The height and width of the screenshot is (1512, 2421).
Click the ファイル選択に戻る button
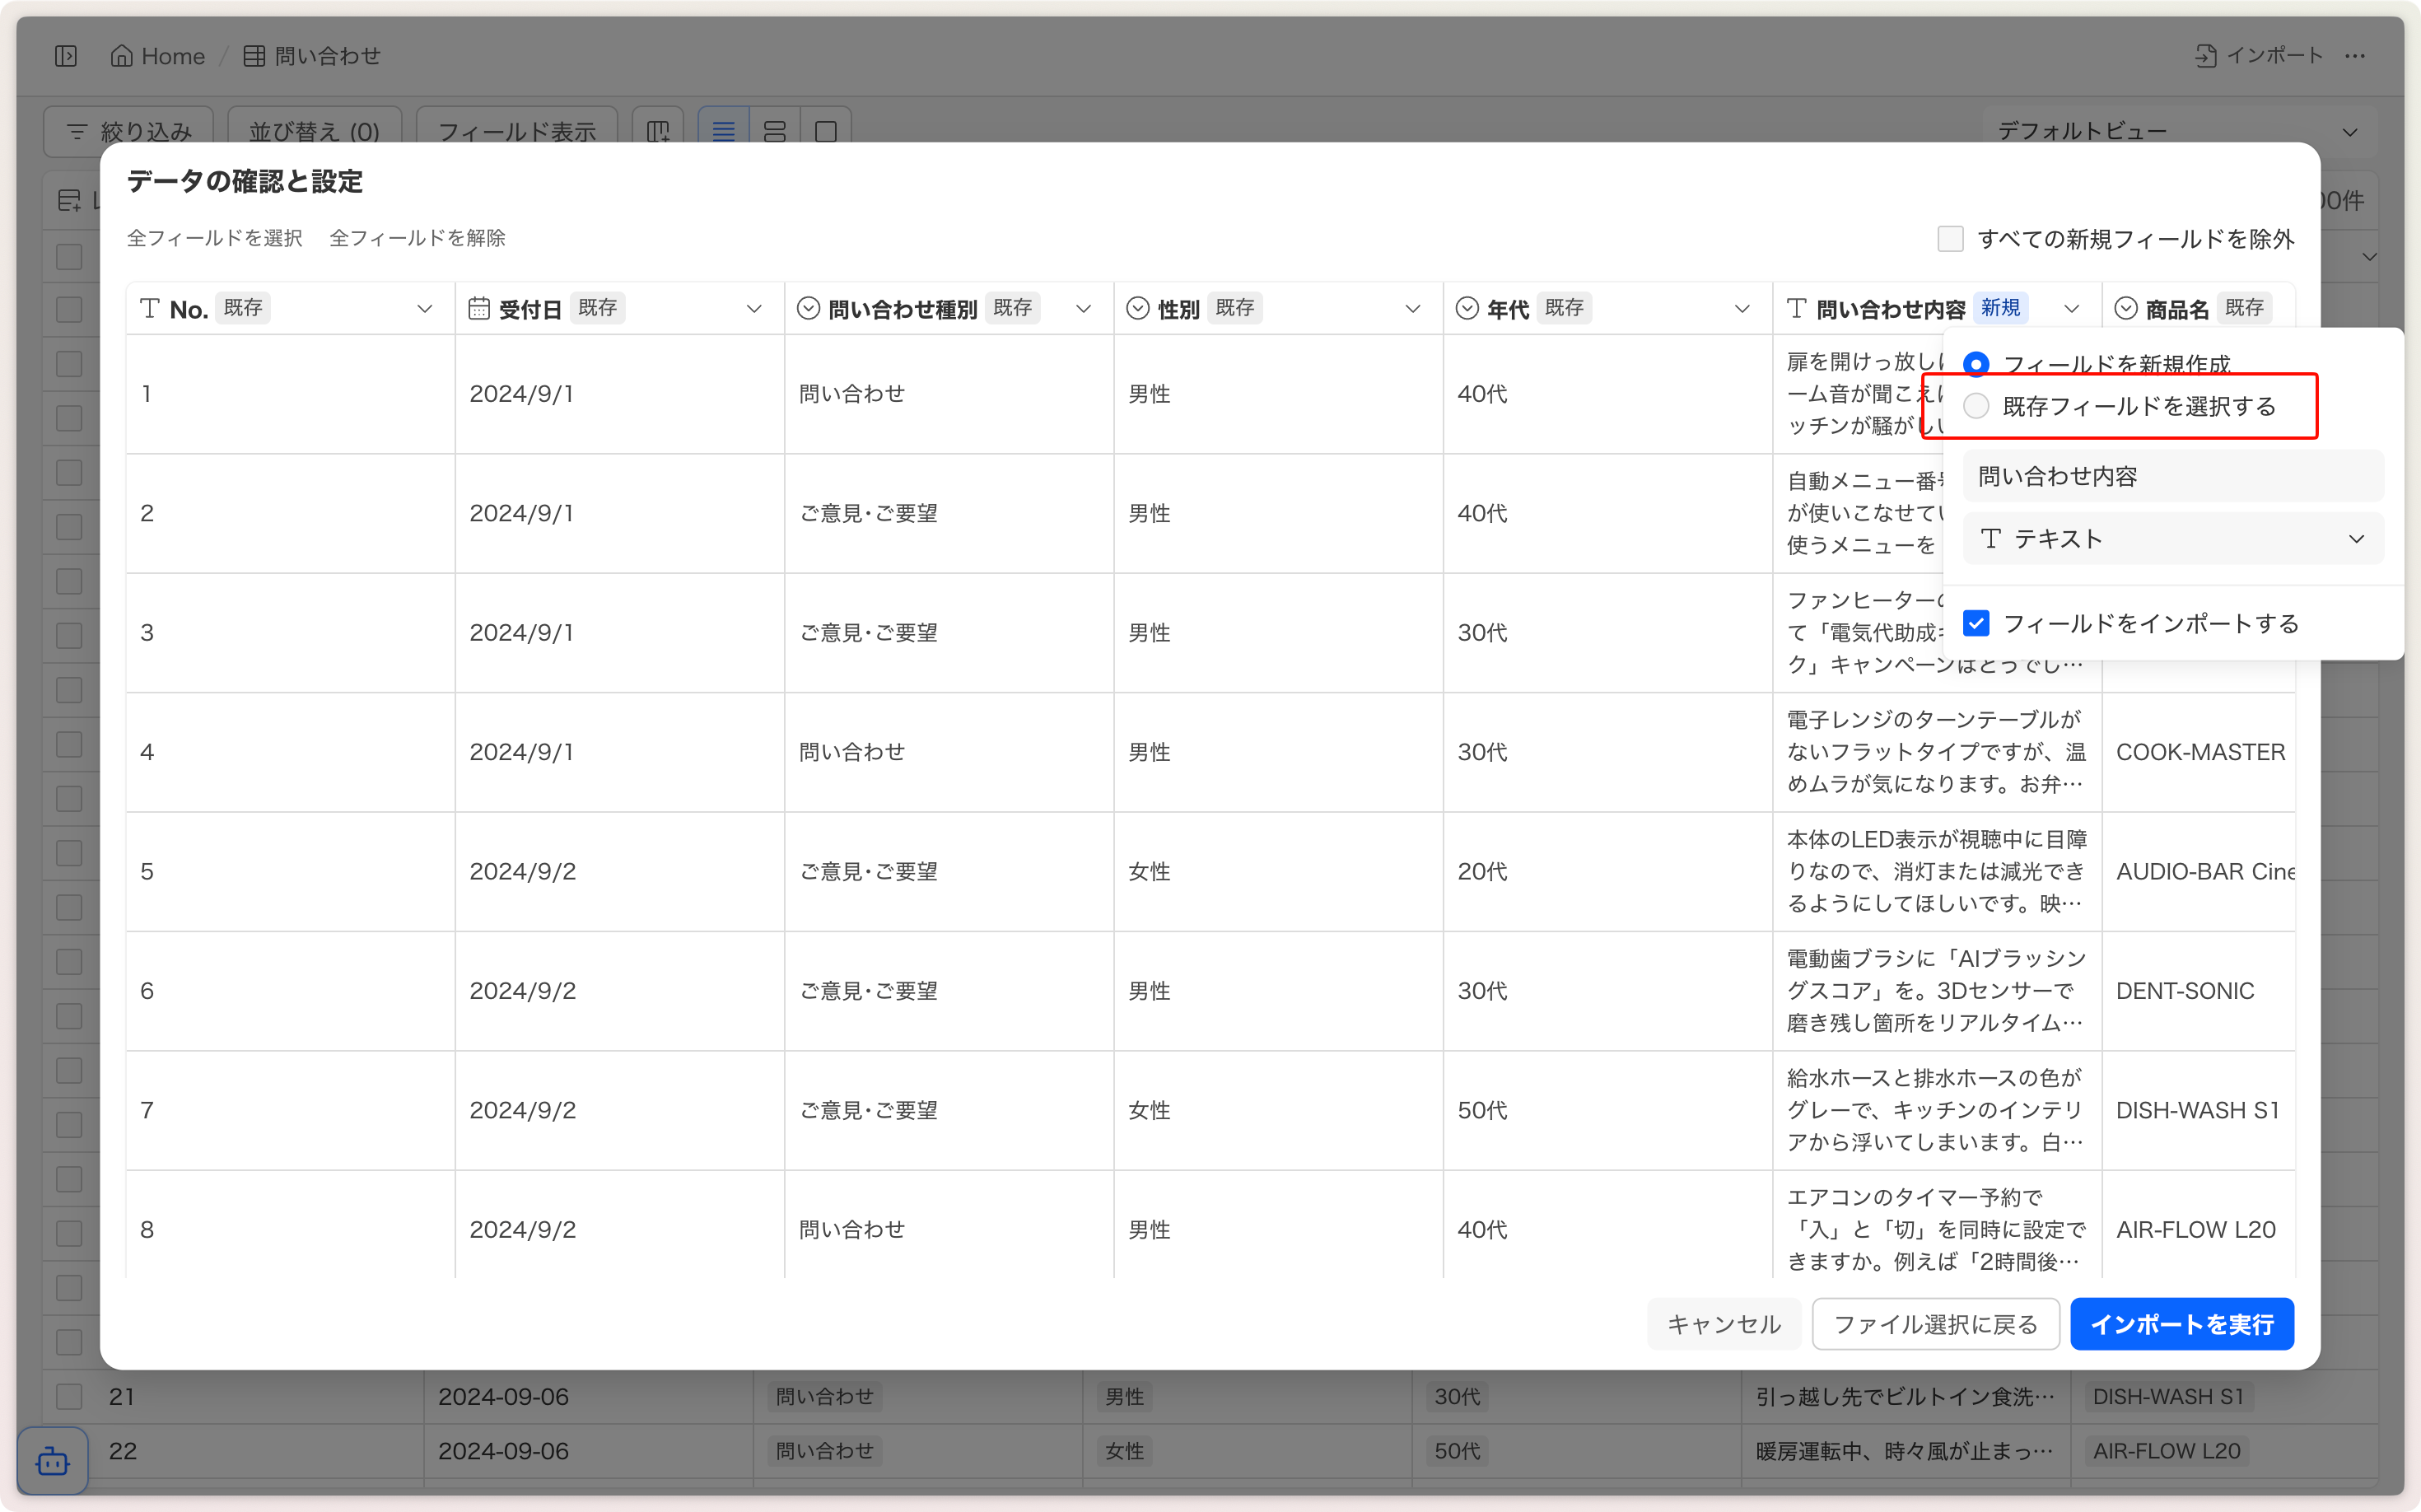pyautogui.click(x=1935, y=1324)
